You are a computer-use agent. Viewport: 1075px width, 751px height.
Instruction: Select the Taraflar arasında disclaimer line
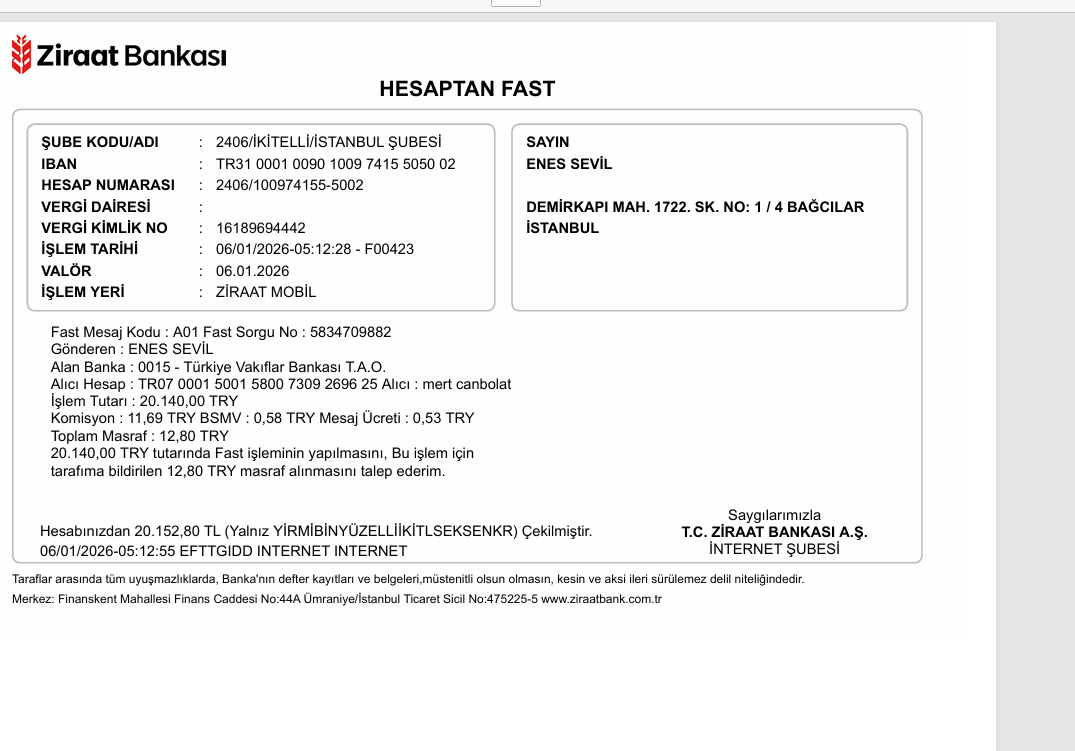coord(408,580)
